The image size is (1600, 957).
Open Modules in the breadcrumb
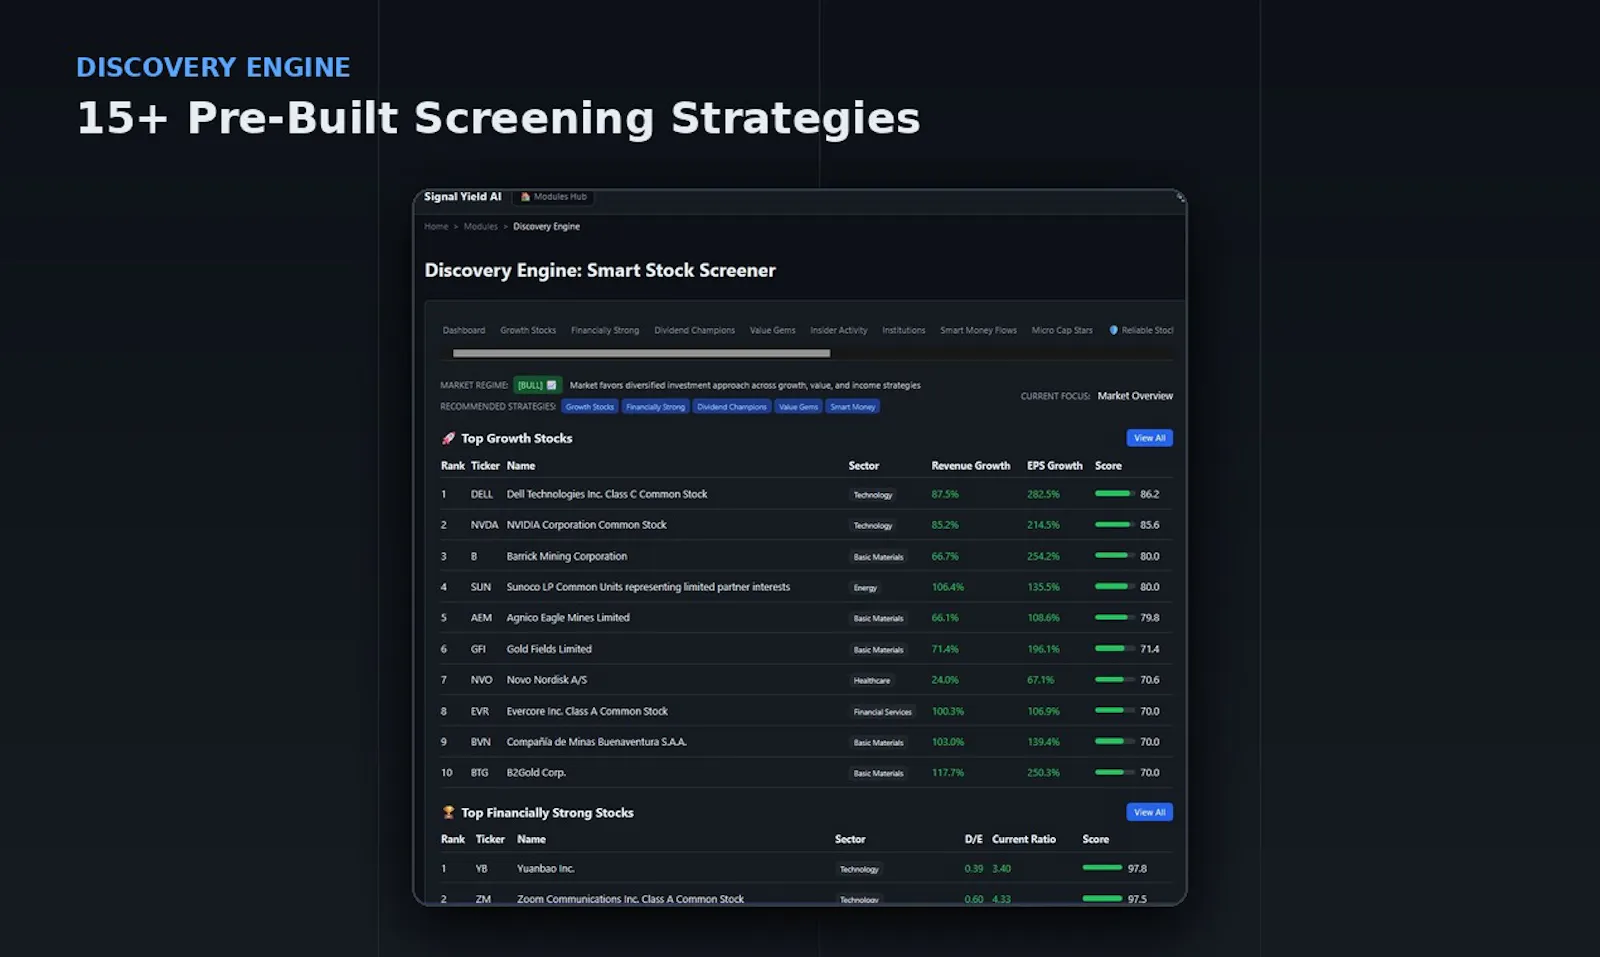480,227
